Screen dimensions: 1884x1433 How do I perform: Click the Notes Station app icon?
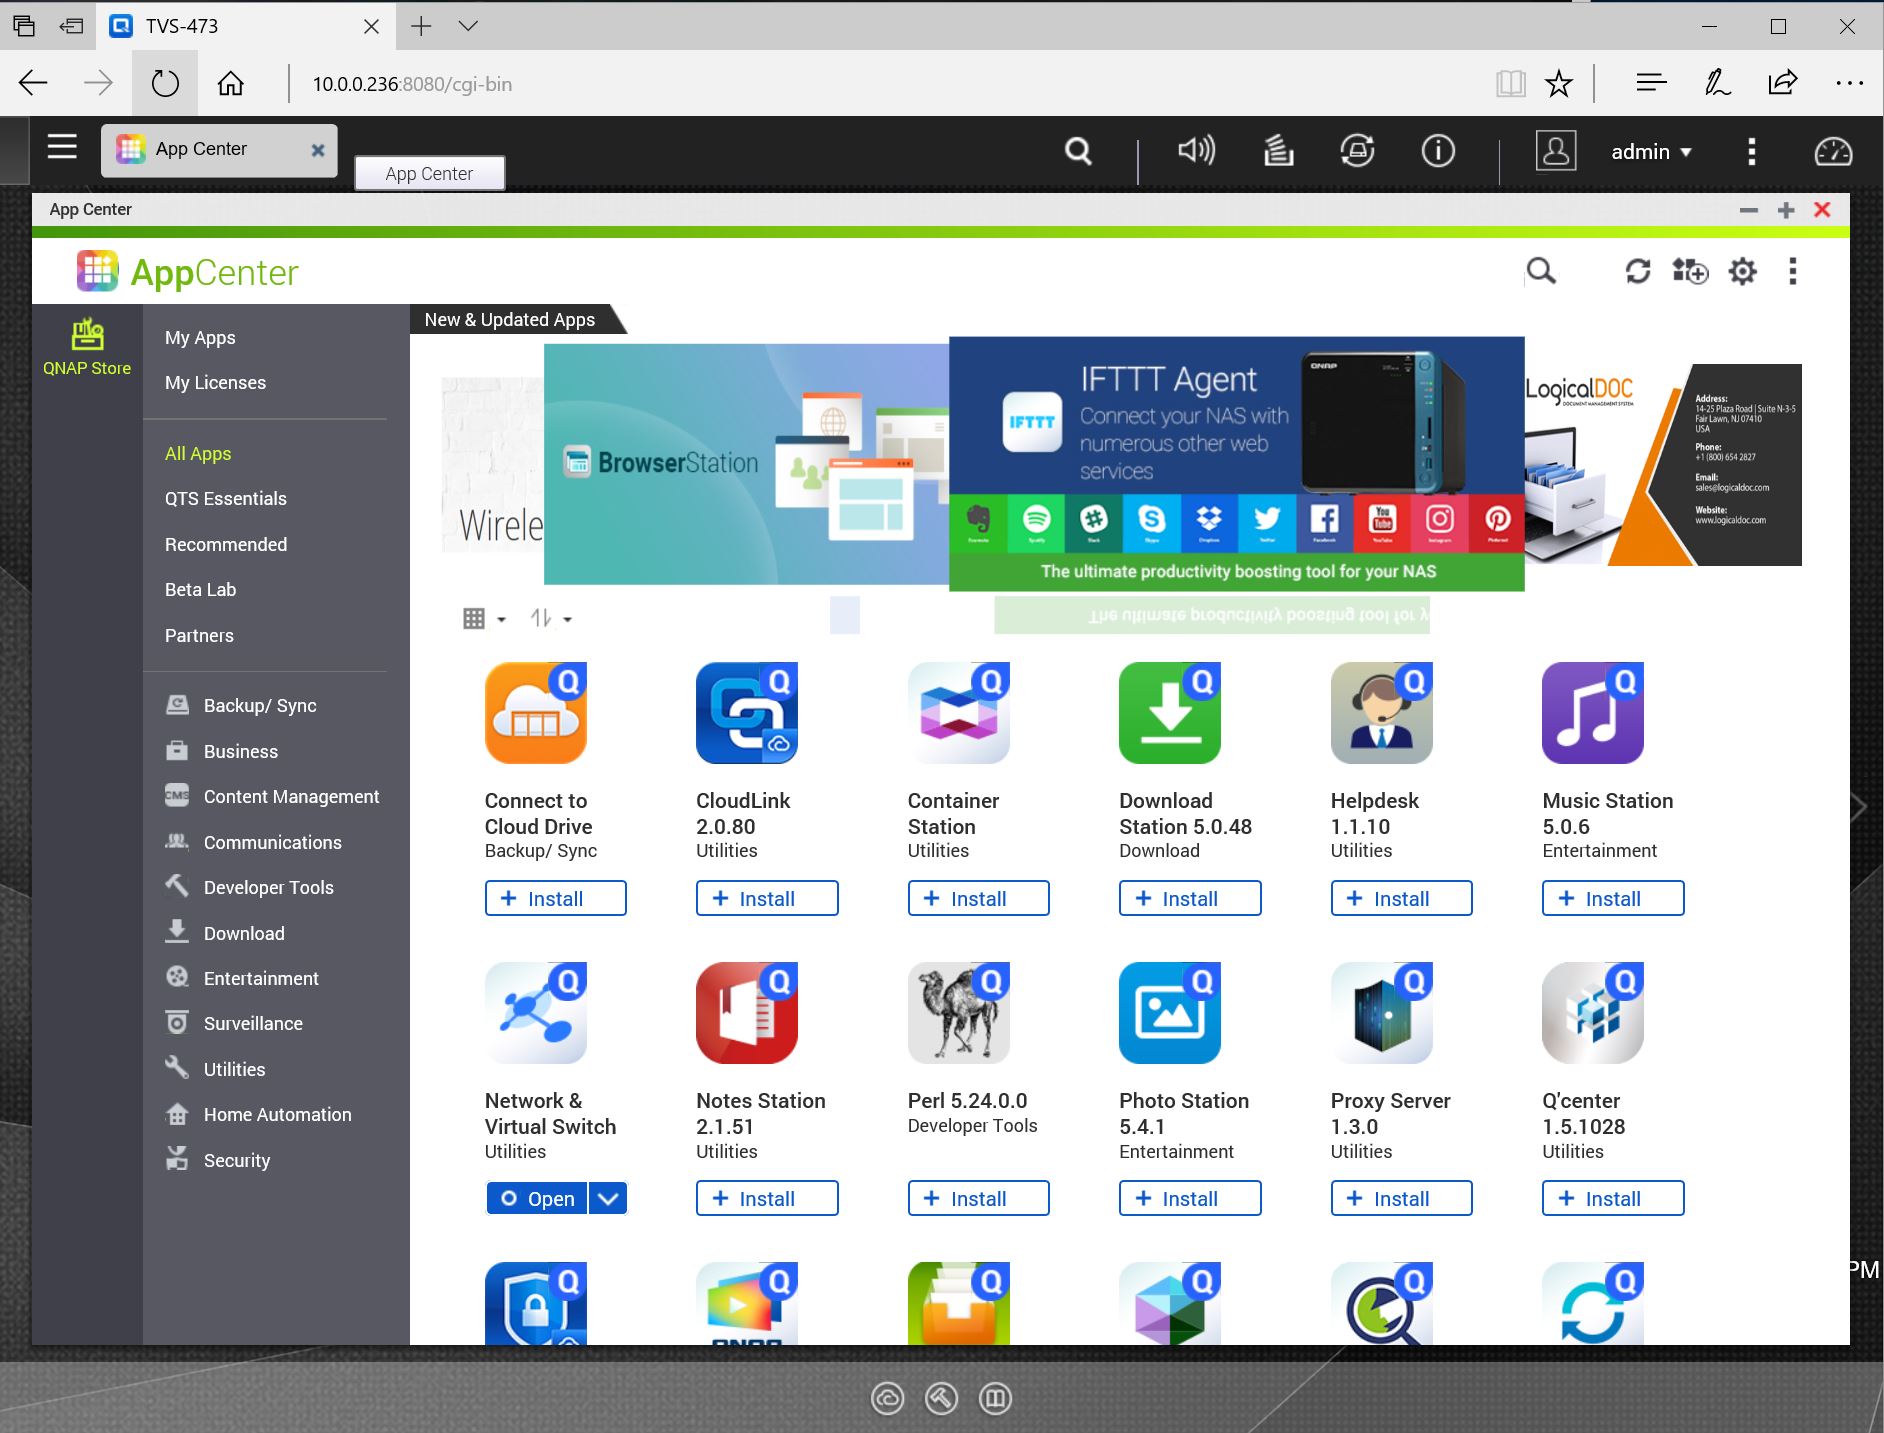[747, 1013]
